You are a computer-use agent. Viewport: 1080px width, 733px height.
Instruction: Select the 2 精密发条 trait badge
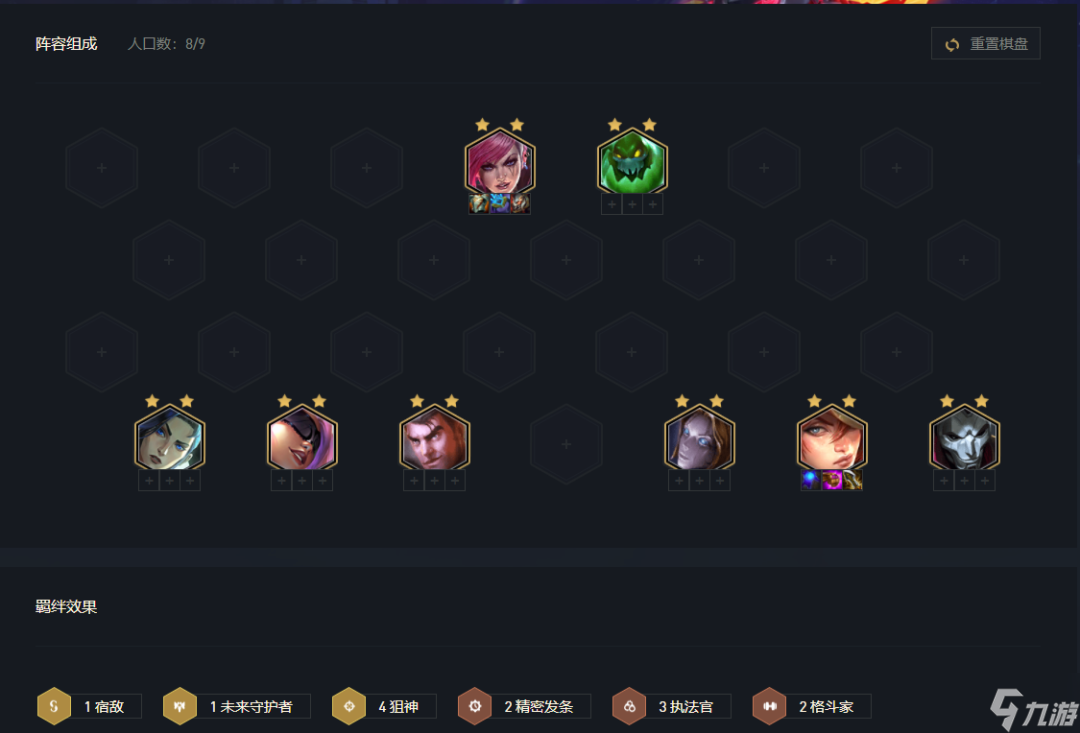pyautogui.click(x=524, y=706)
